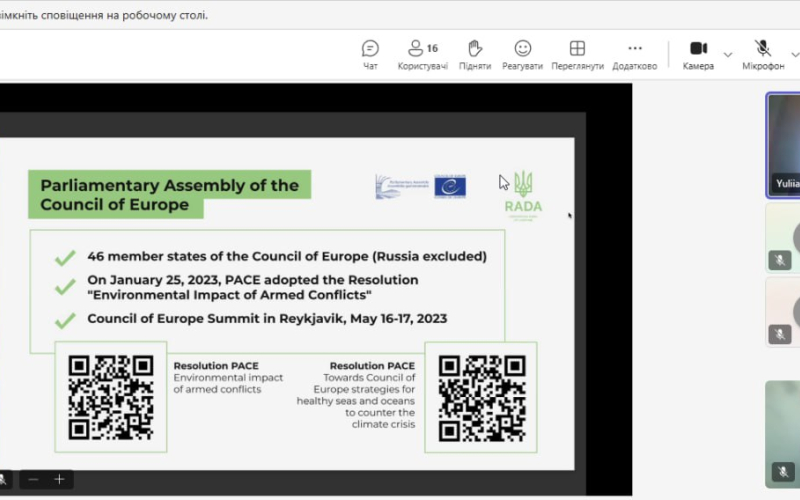This screenshot has width=800, height=500.
Task: Zoom out of shared slide with minus
Action: point(33,479)
